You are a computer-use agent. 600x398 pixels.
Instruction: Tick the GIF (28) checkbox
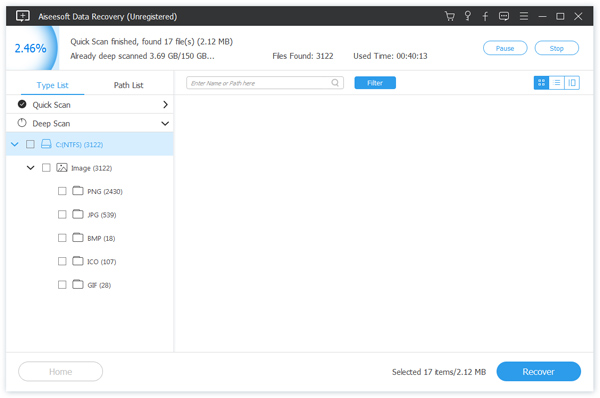62,285
